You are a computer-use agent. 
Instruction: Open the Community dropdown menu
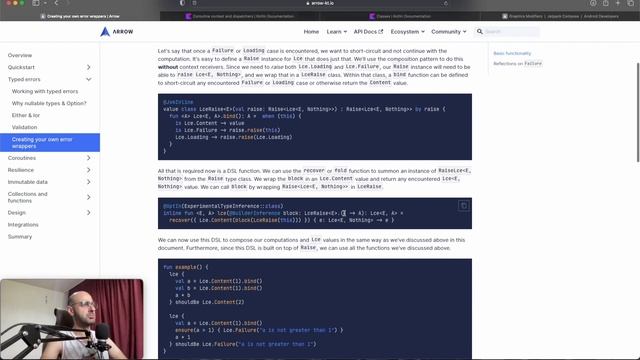point(449,31)
